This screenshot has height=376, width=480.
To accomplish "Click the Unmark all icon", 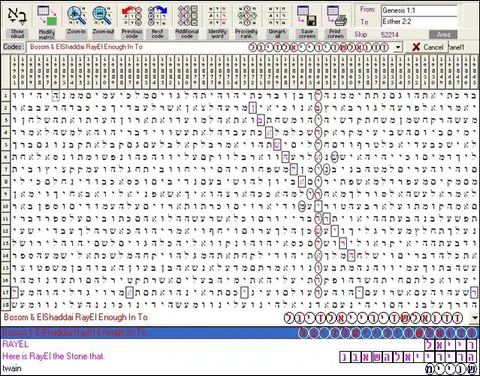I will (277, 16).
